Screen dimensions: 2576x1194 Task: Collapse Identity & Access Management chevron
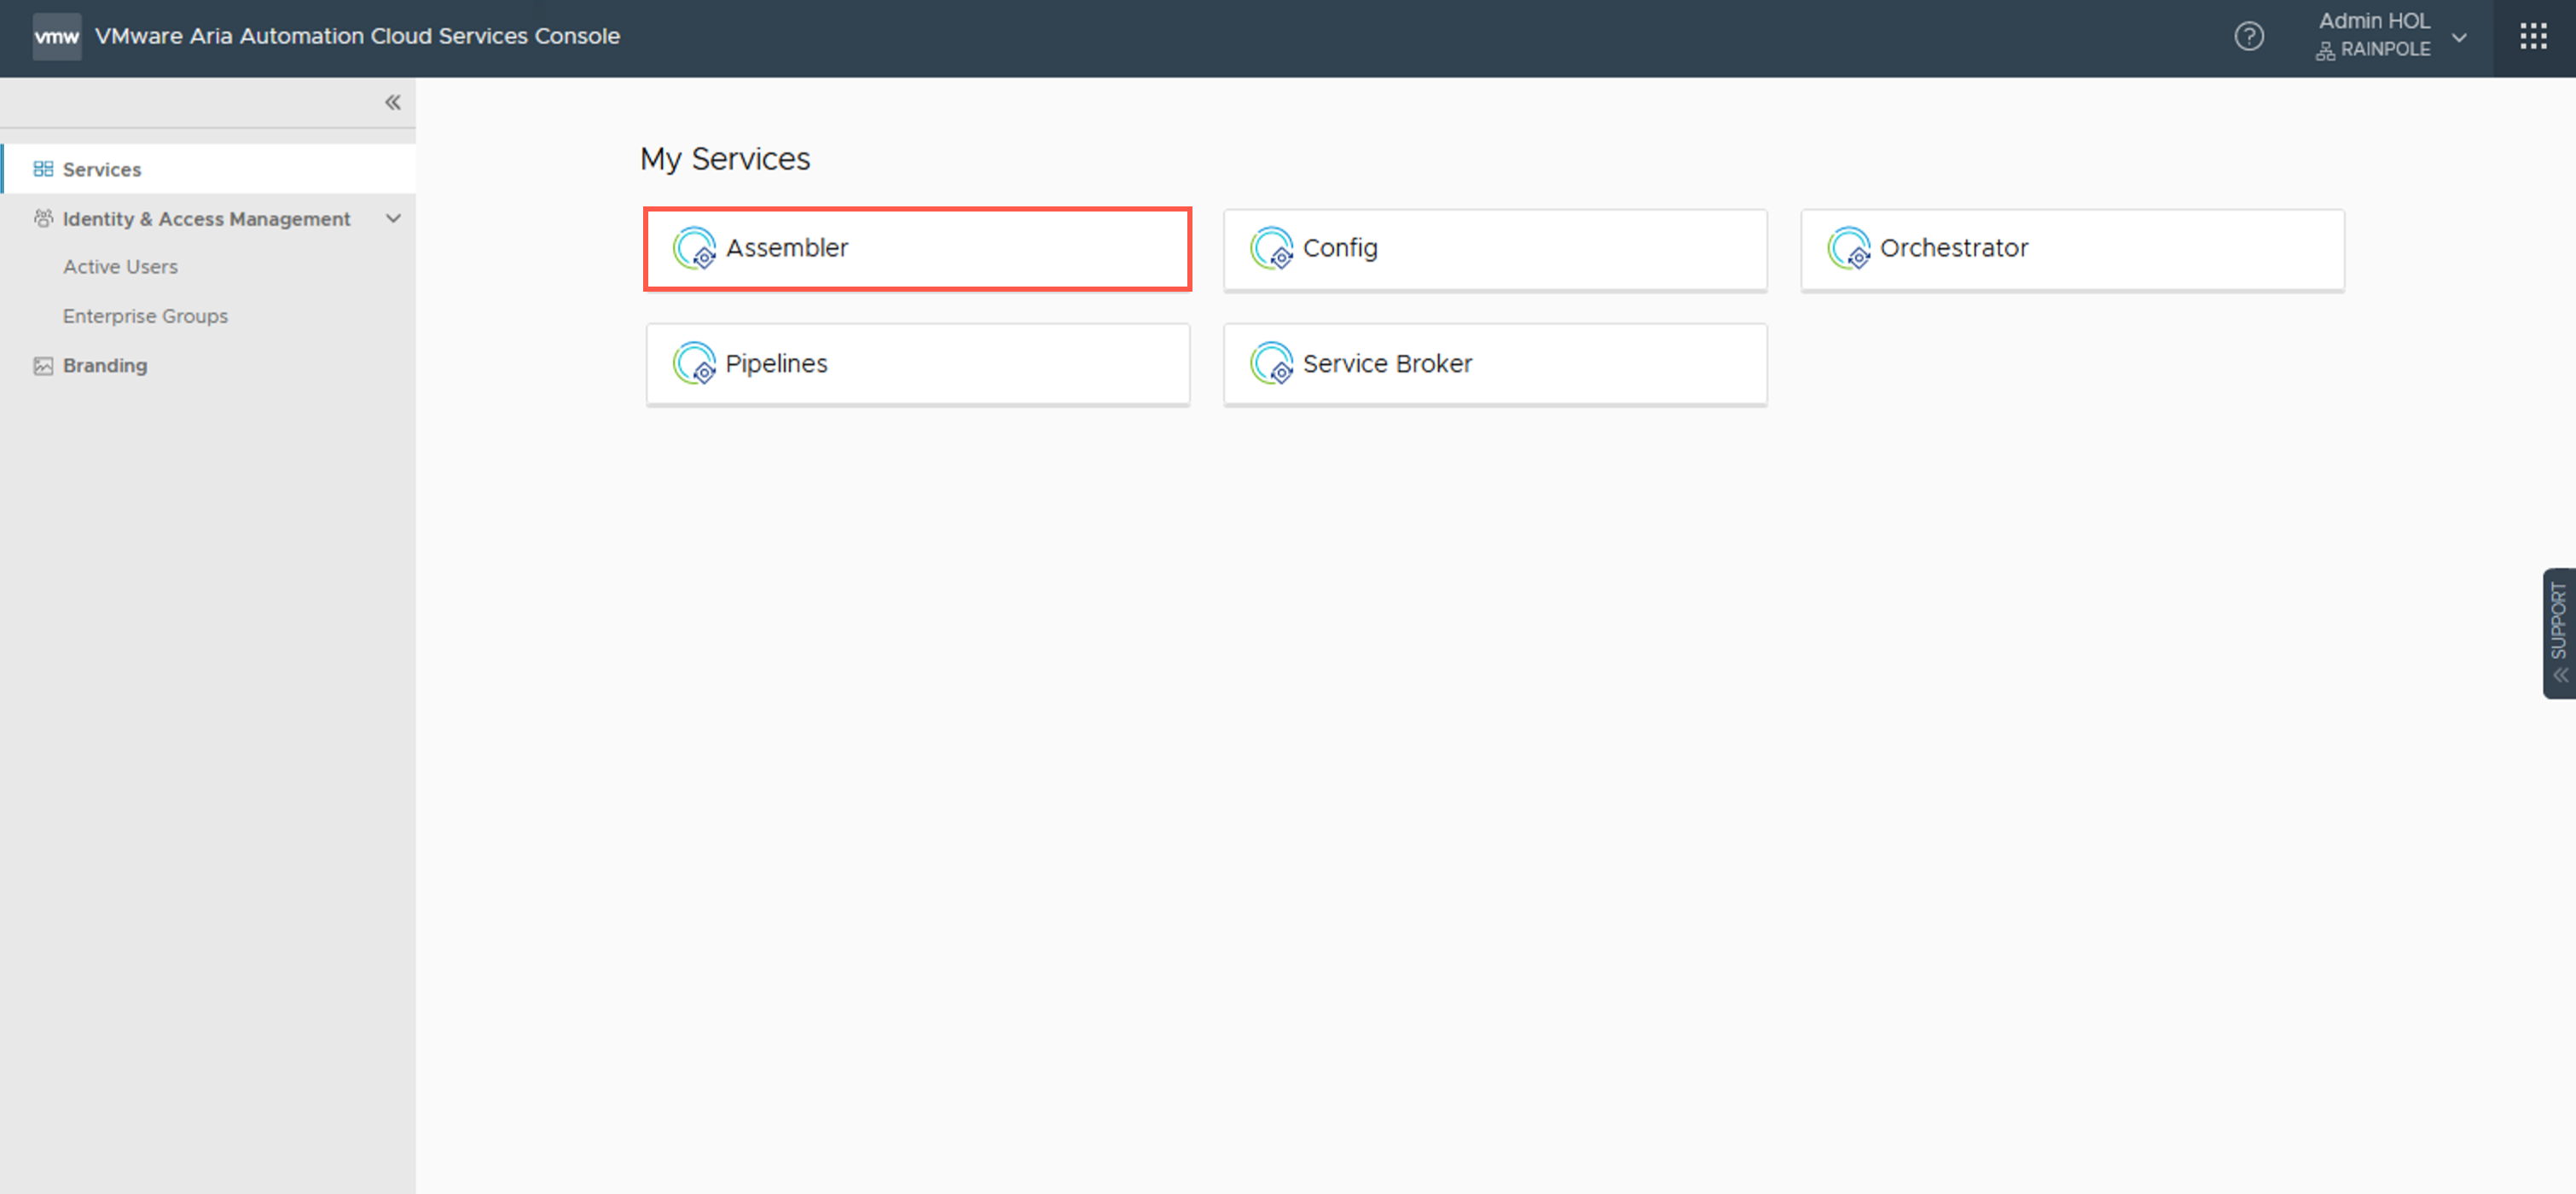tap(393, 219)
